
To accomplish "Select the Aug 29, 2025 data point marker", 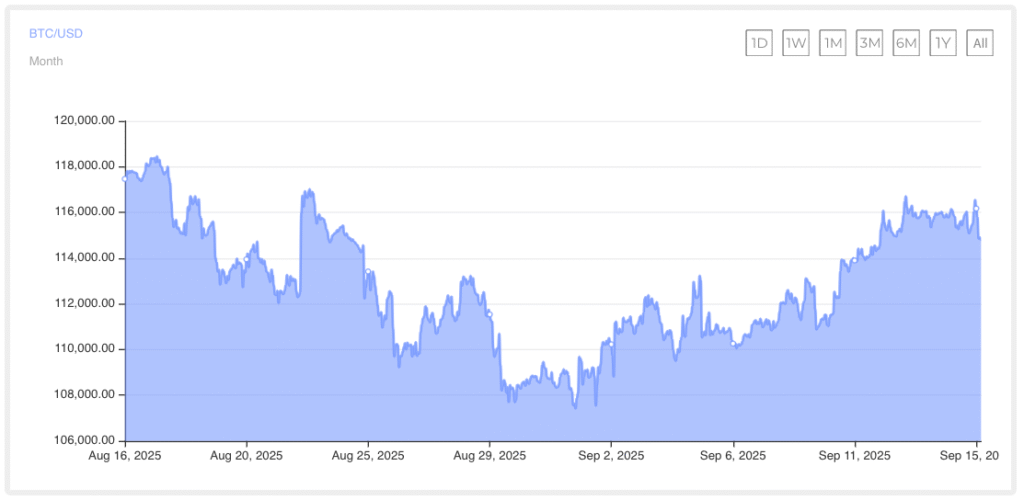I will click(x=489, y=314).
